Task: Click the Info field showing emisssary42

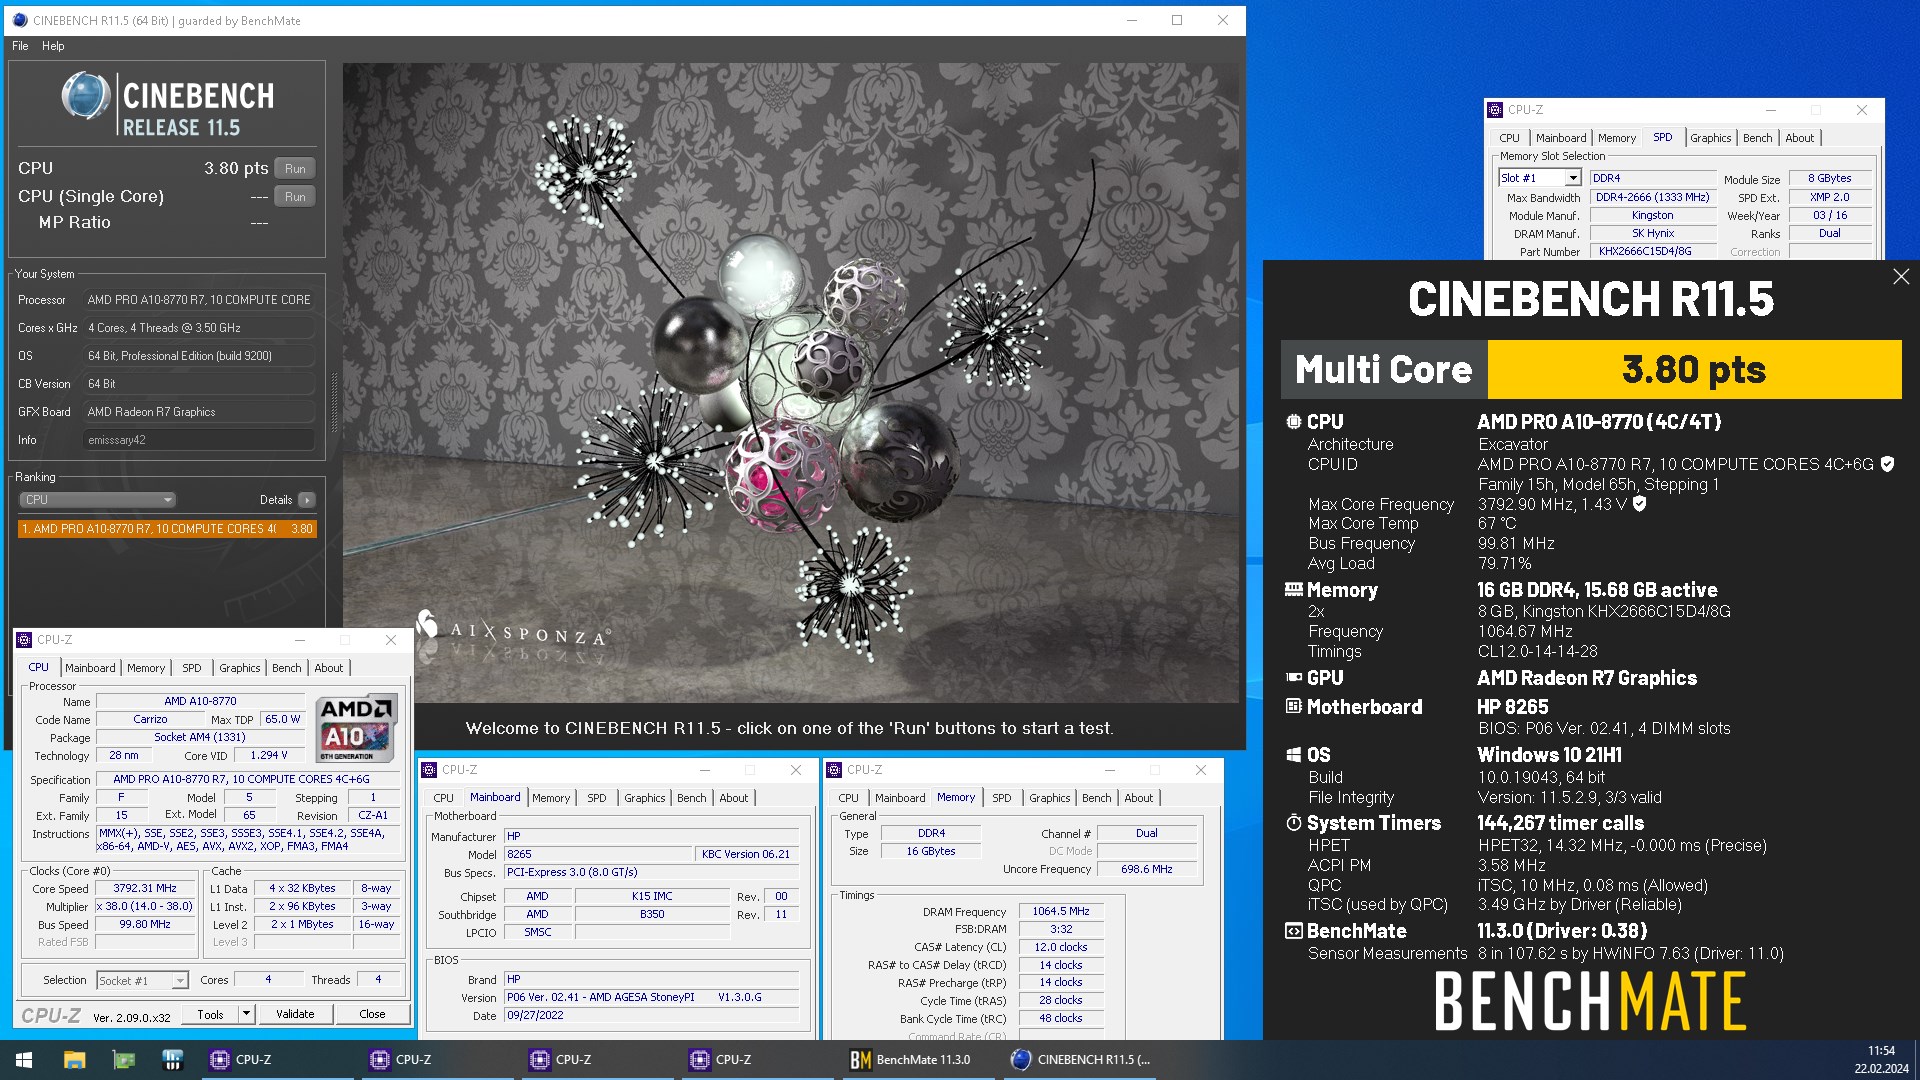Action: tap(199, 440)
